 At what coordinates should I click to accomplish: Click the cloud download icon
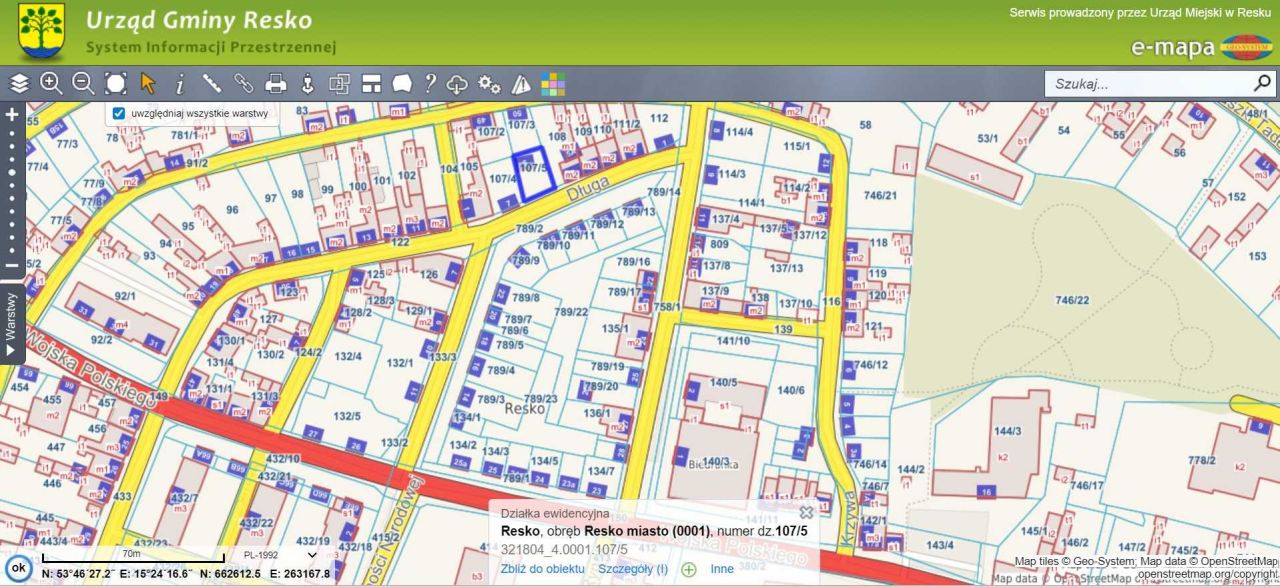click(x=457, y=84)
